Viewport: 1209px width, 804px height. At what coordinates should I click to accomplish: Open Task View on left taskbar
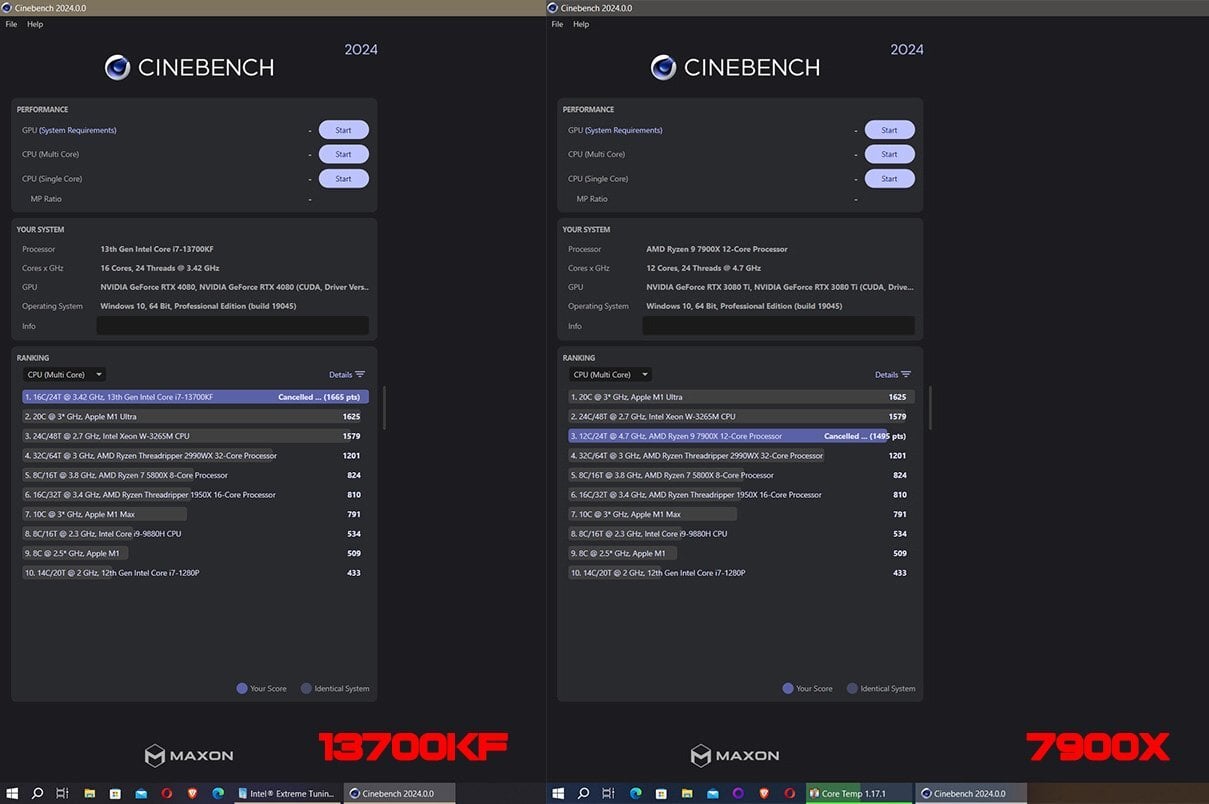coord(62,794)
